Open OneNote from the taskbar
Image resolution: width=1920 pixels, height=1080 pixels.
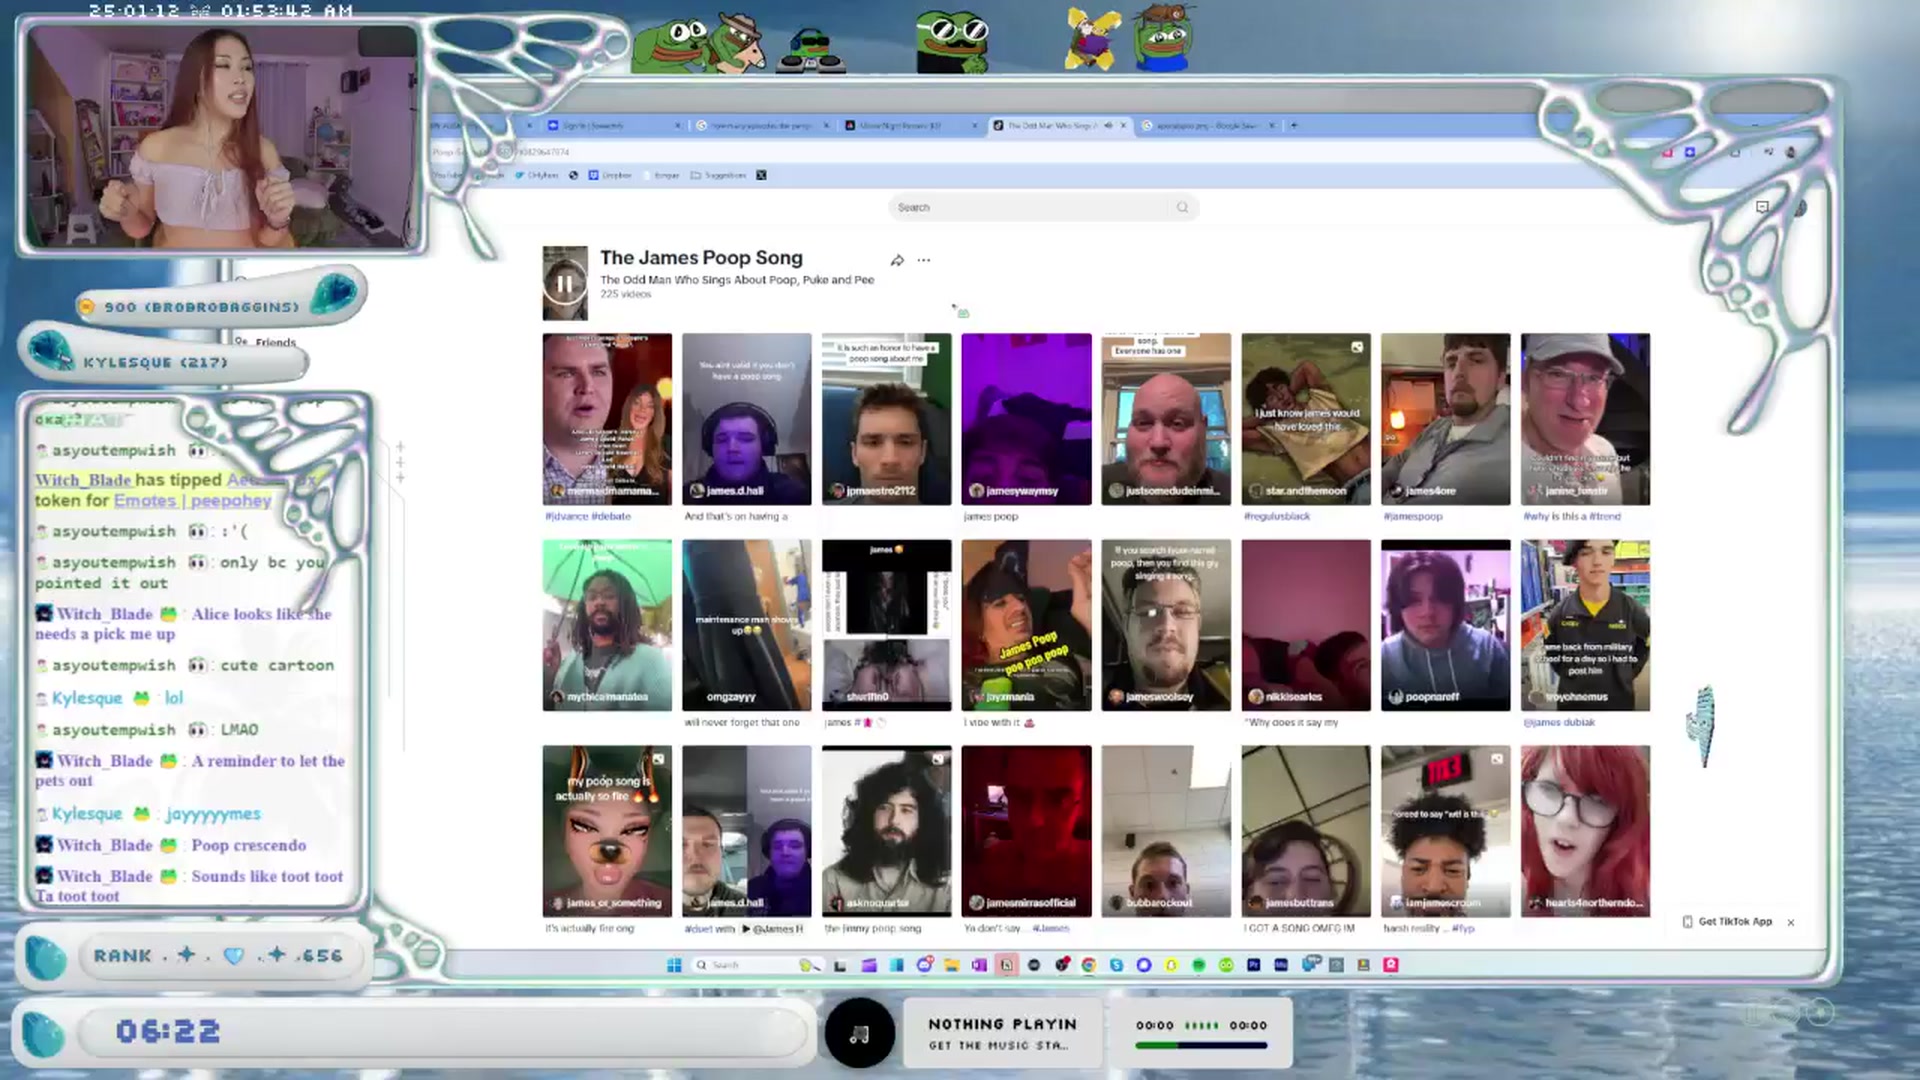[x=979, y=965]
